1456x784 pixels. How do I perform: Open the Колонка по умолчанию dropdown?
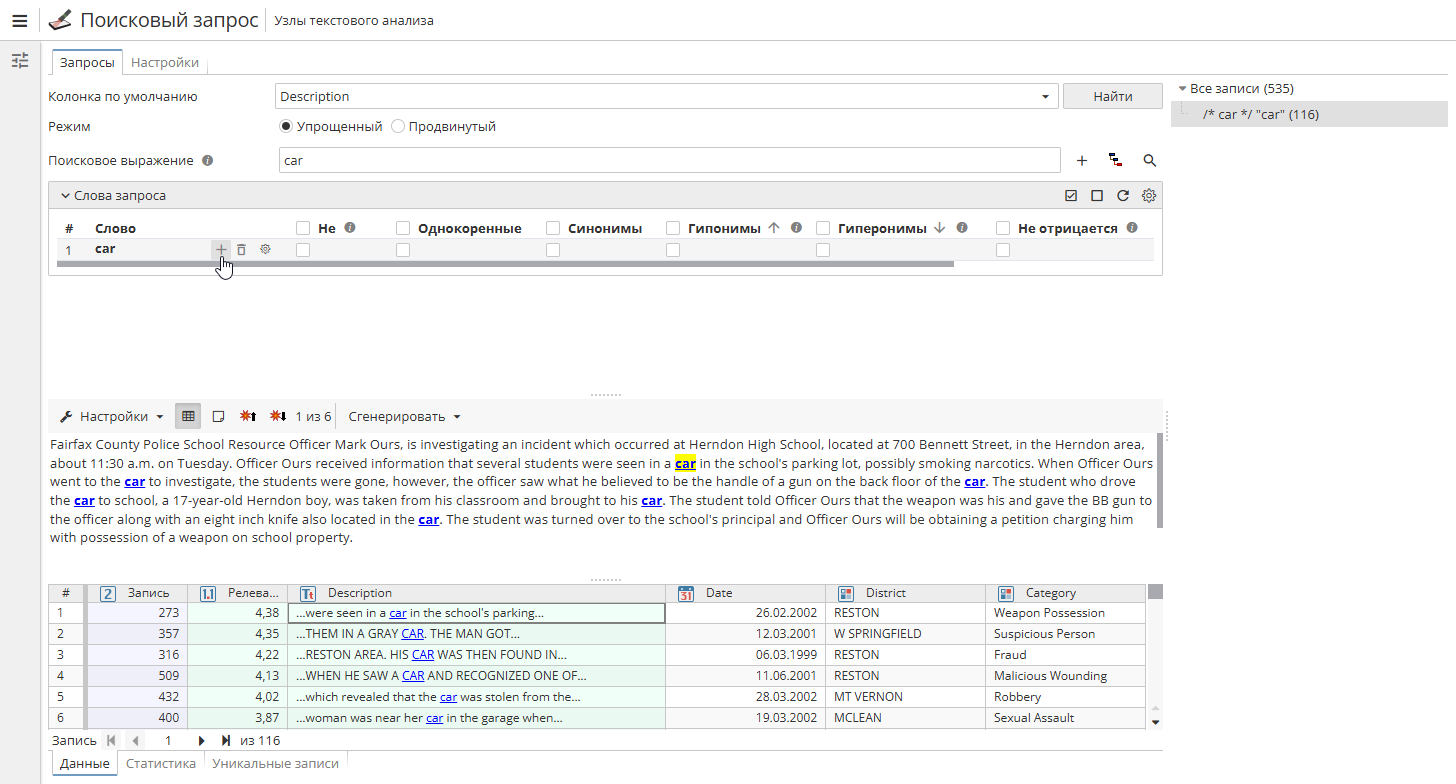1045,97
